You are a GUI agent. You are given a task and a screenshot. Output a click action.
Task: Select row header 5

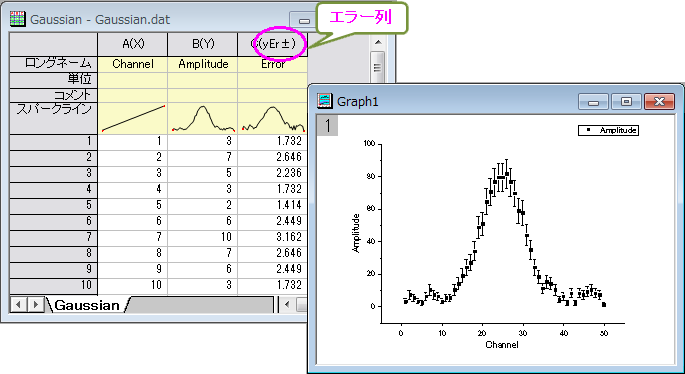[x=53, y=205]
